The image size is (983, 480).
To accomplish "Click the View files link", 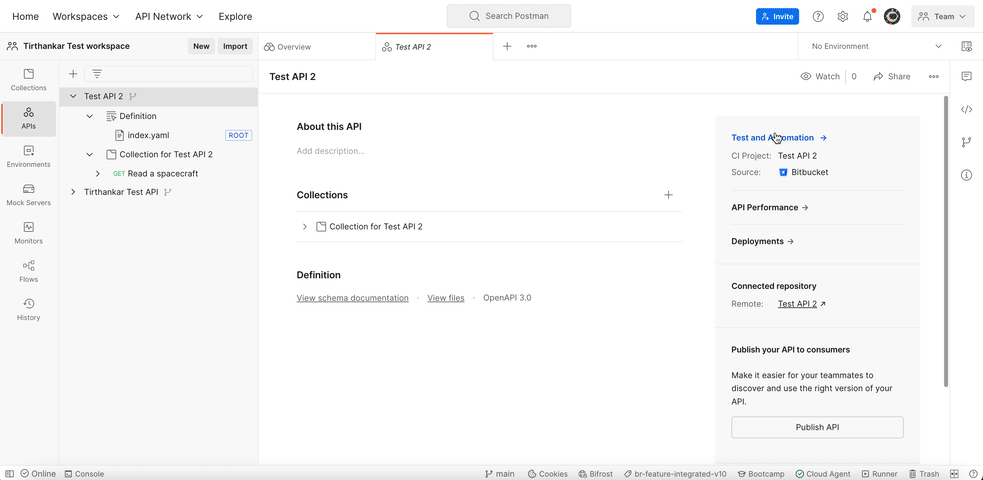I will [446, 298].
